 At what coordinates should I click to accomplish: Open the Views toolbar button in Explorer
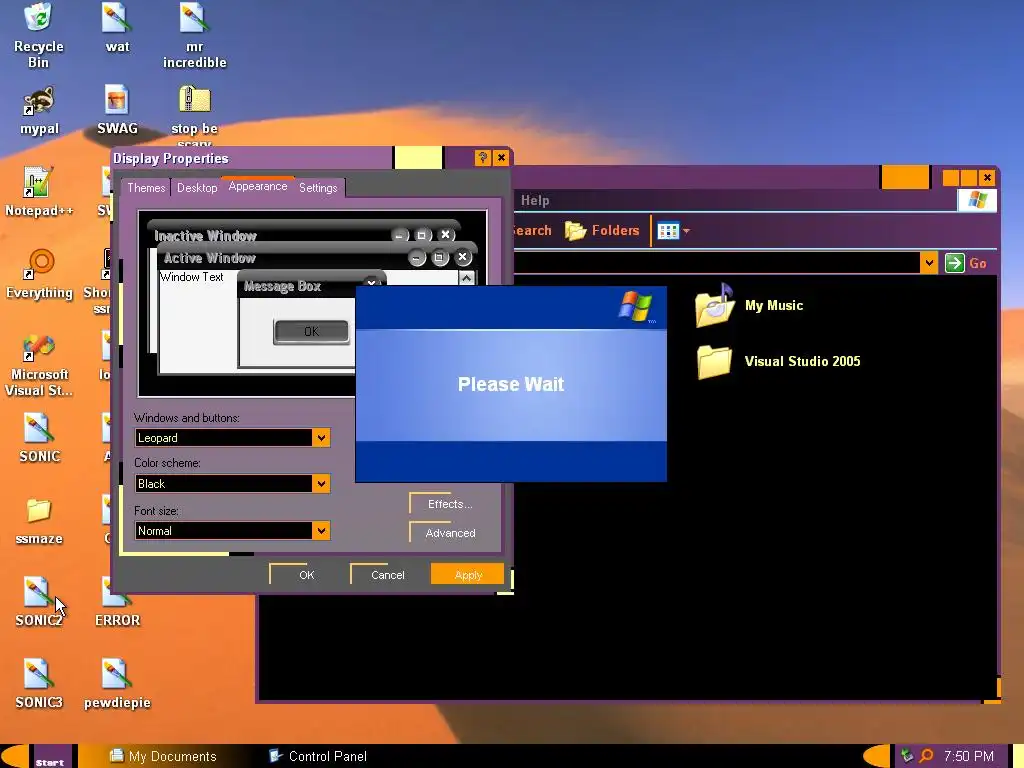(x=673, y=231)
